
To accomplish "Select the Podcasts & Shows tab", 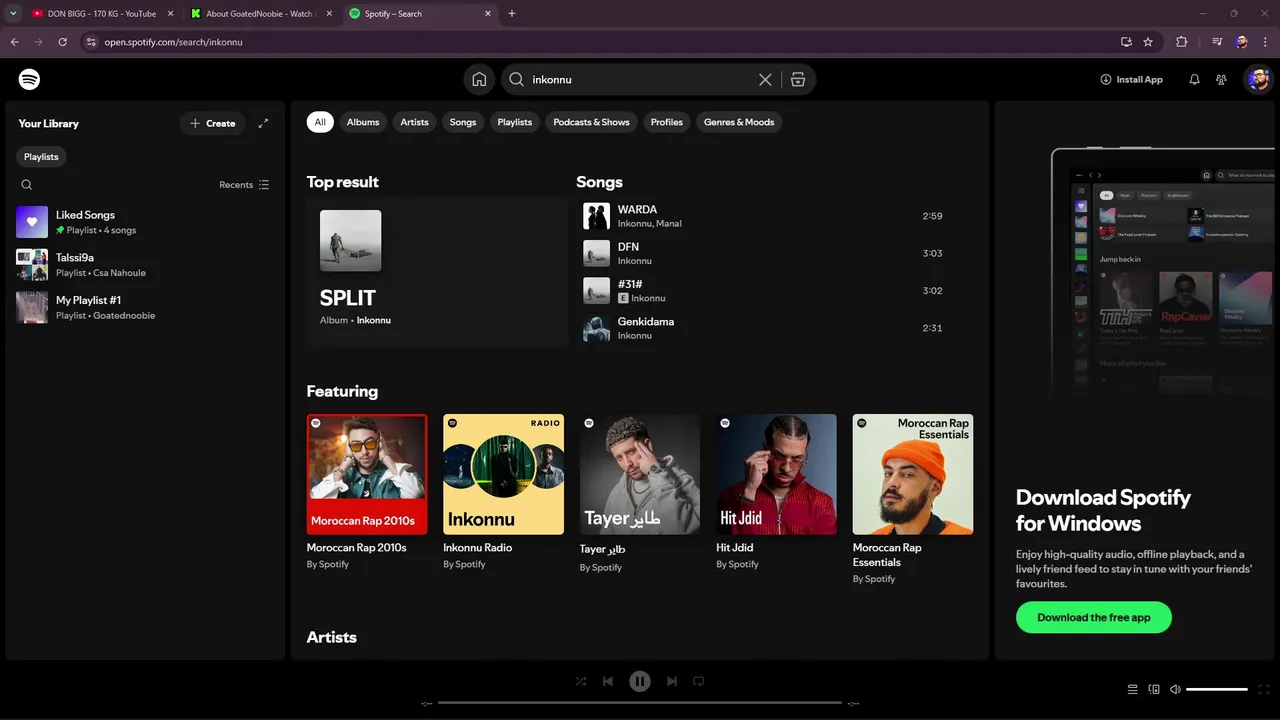I will (x=592, y=122).
